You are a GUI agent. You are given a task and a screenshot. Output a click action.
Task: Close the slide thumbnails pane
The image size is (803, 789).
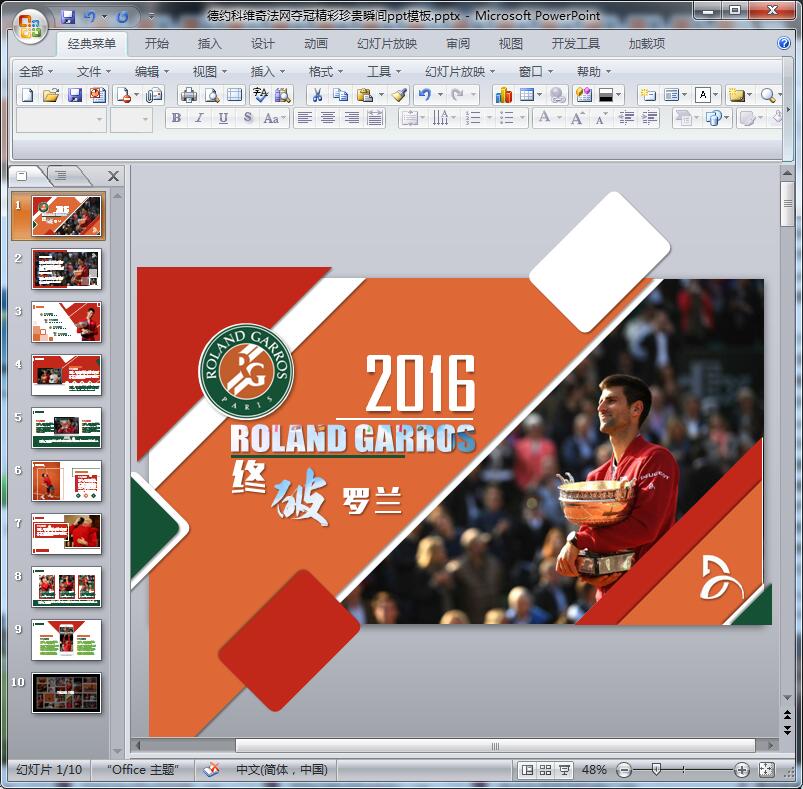coord(113,176)
